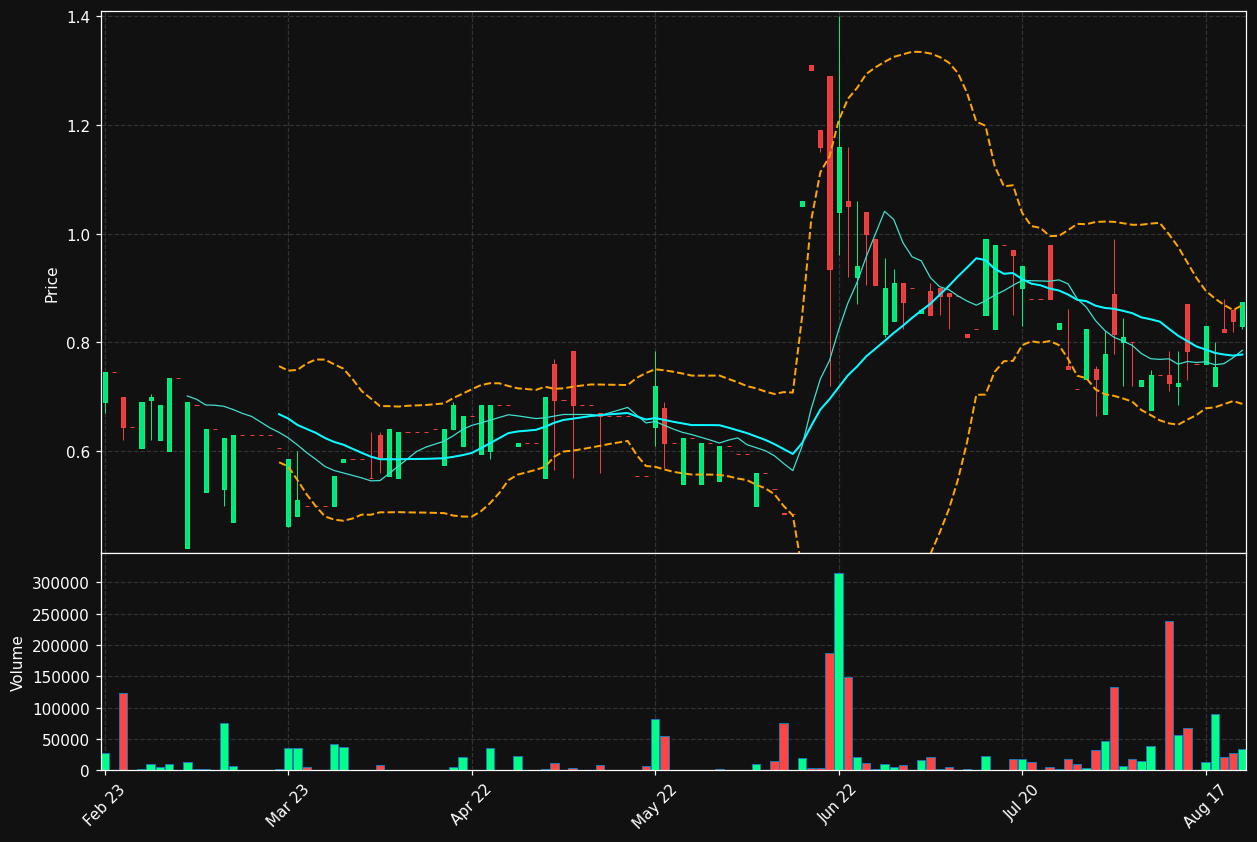Click the 'May 22' date label
The height and width of the screenshot is (842, 1257).
point(655,805)
